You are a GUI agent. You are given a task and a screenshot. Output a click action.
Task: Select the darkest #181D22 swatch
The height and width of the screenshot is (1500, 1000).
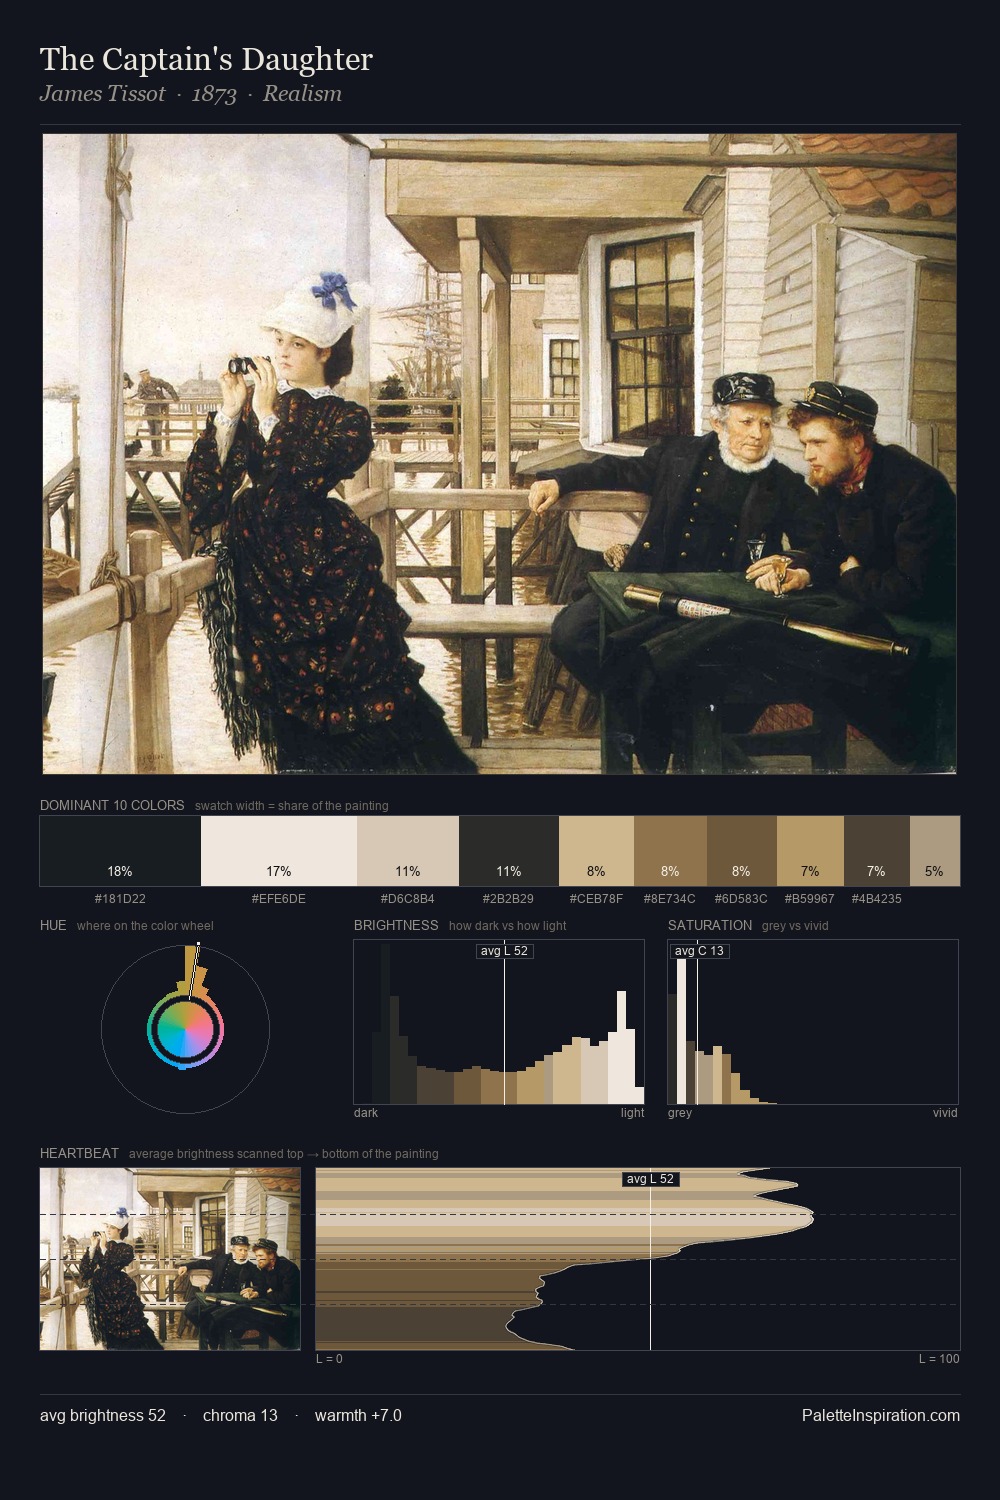coord(120,851)
